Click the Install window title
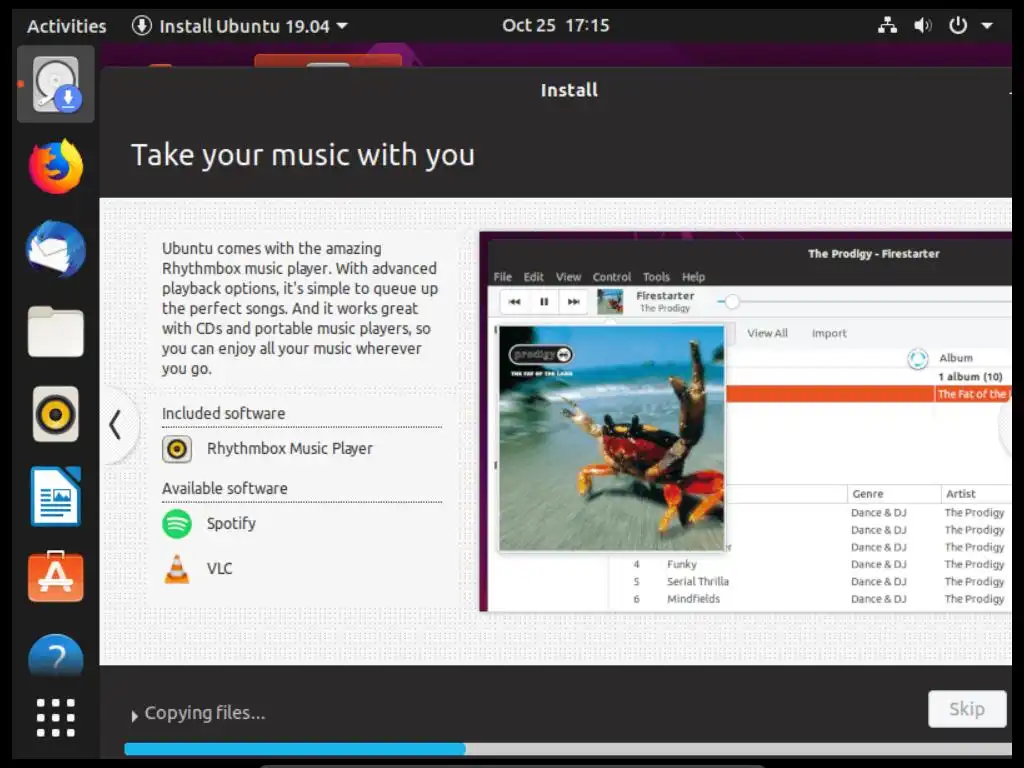This screenshot has height=768, width=1024. tap(569, 90)
